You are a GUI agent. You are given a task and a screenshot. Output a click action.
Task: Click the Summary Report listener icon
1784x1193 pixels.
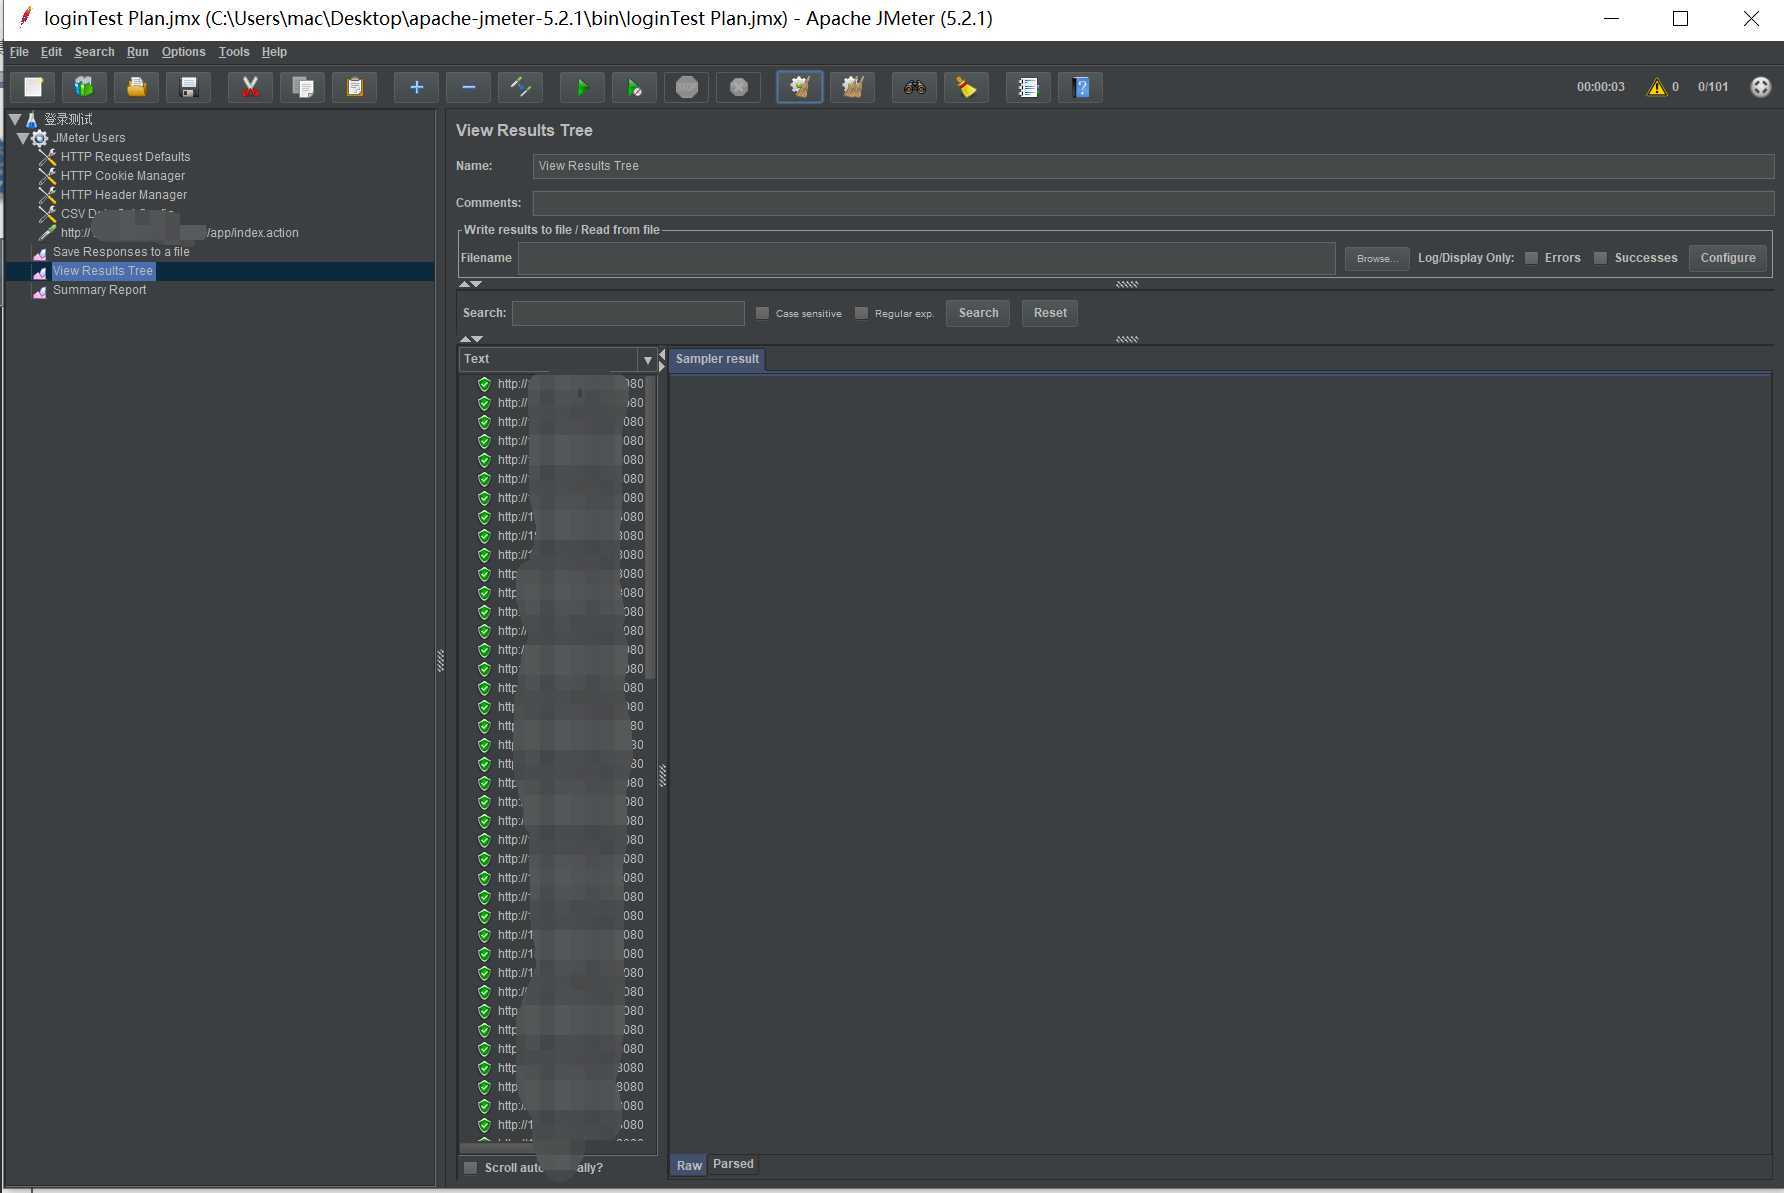click(x=39, y=291)
